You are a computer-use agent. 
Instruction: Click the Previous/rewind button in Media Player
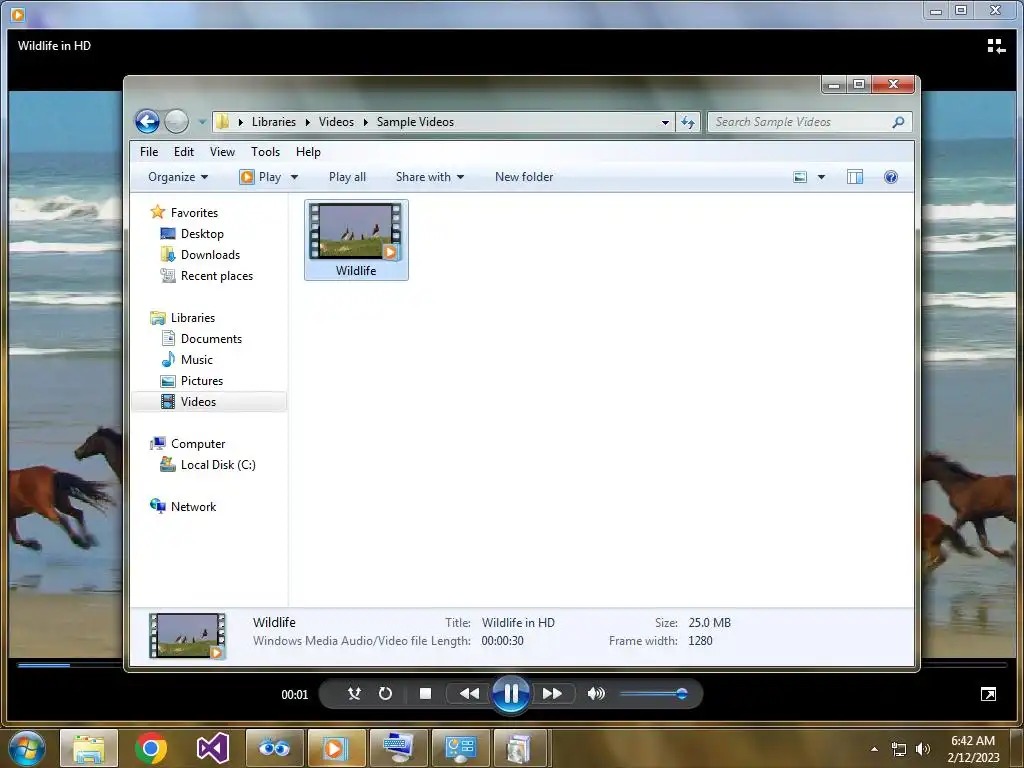click(469, 694)
